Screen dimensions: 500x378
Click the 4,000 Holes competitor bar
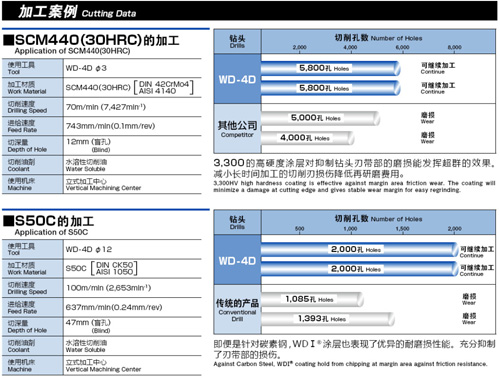click(x=308, y=138)
